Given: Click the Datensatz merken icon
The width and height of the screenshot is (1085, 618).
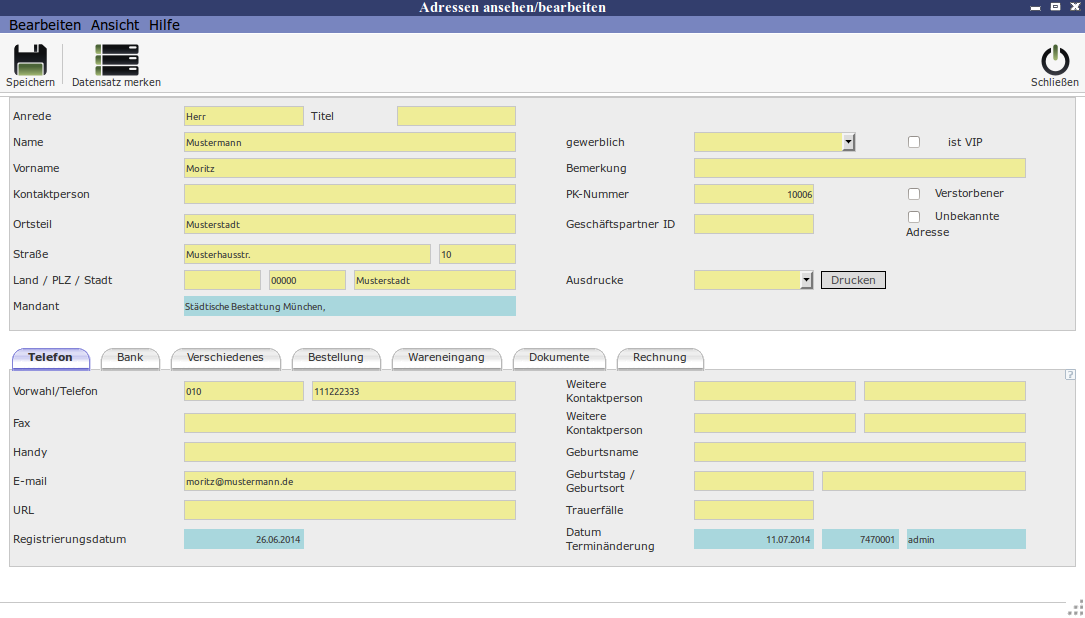Looking at the screenshot, I should pos(116,61).
